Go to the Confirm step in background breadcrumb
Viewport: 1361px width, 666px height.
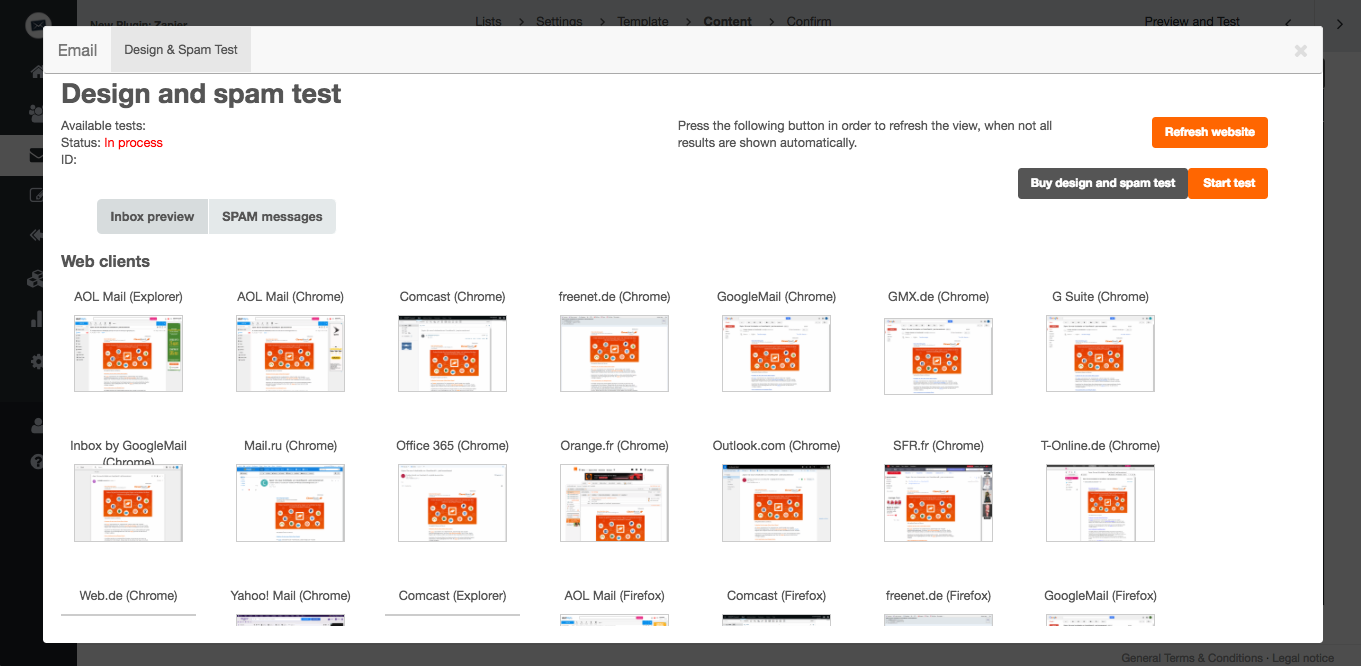809,21
